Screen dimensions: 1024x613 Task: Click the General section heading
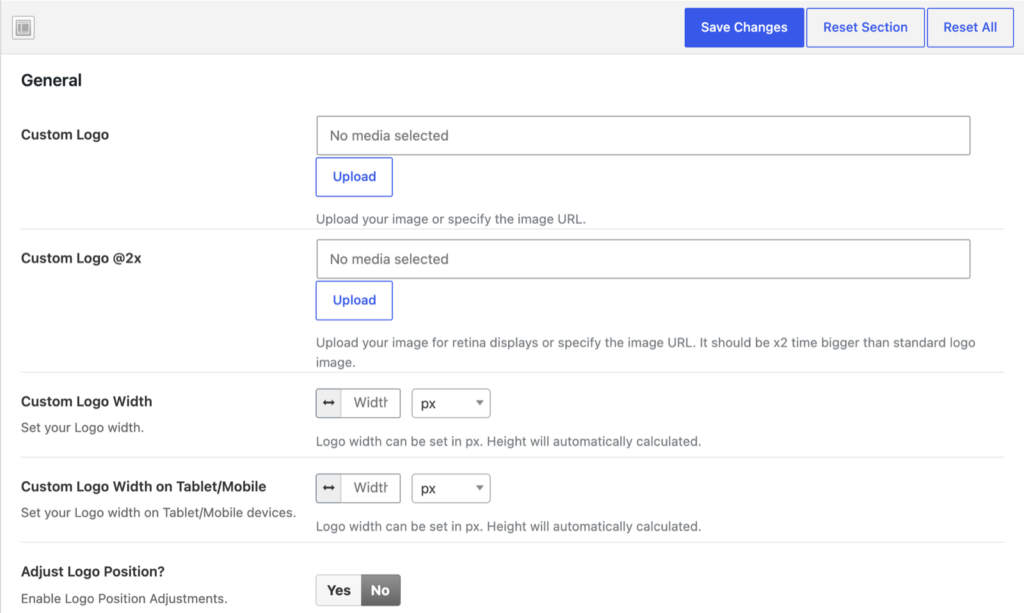point(52,80)
